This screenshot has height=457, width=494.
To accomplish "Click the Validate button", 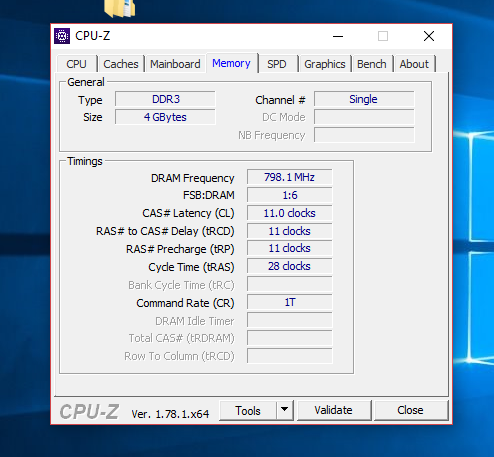I will pyautogui.click(x=333, y=410).
